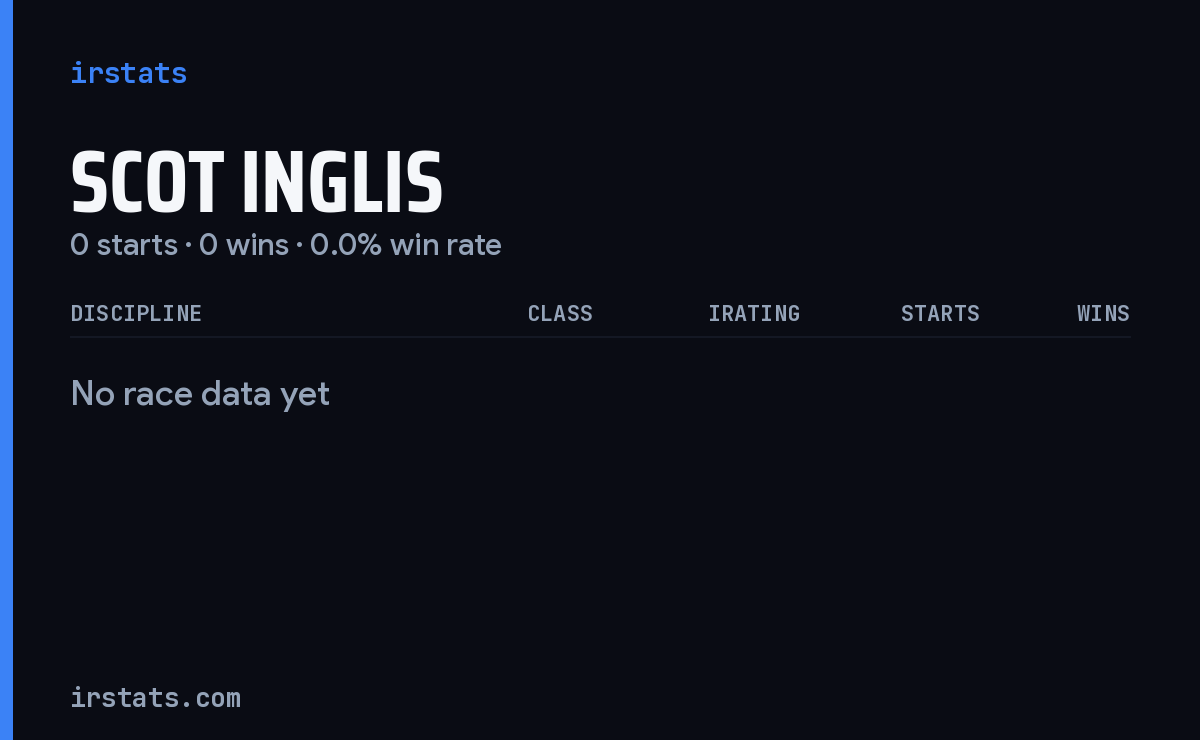Click the divider line under table headers
The height and width of the screenshot is (740, 1200).
[600, 337]
